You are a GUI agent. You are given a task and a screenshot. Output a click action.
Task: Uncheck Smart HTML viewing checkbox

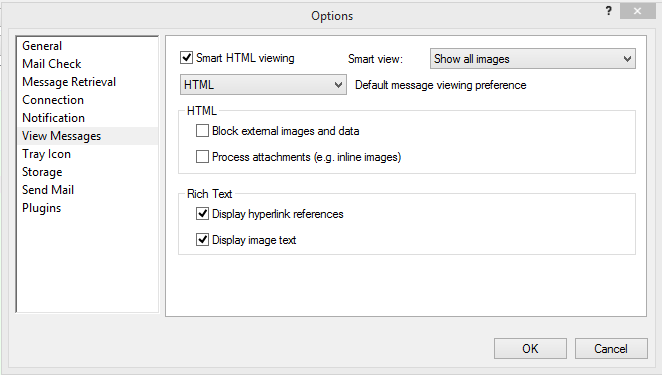pyautogui.click(x=187, y=57)
